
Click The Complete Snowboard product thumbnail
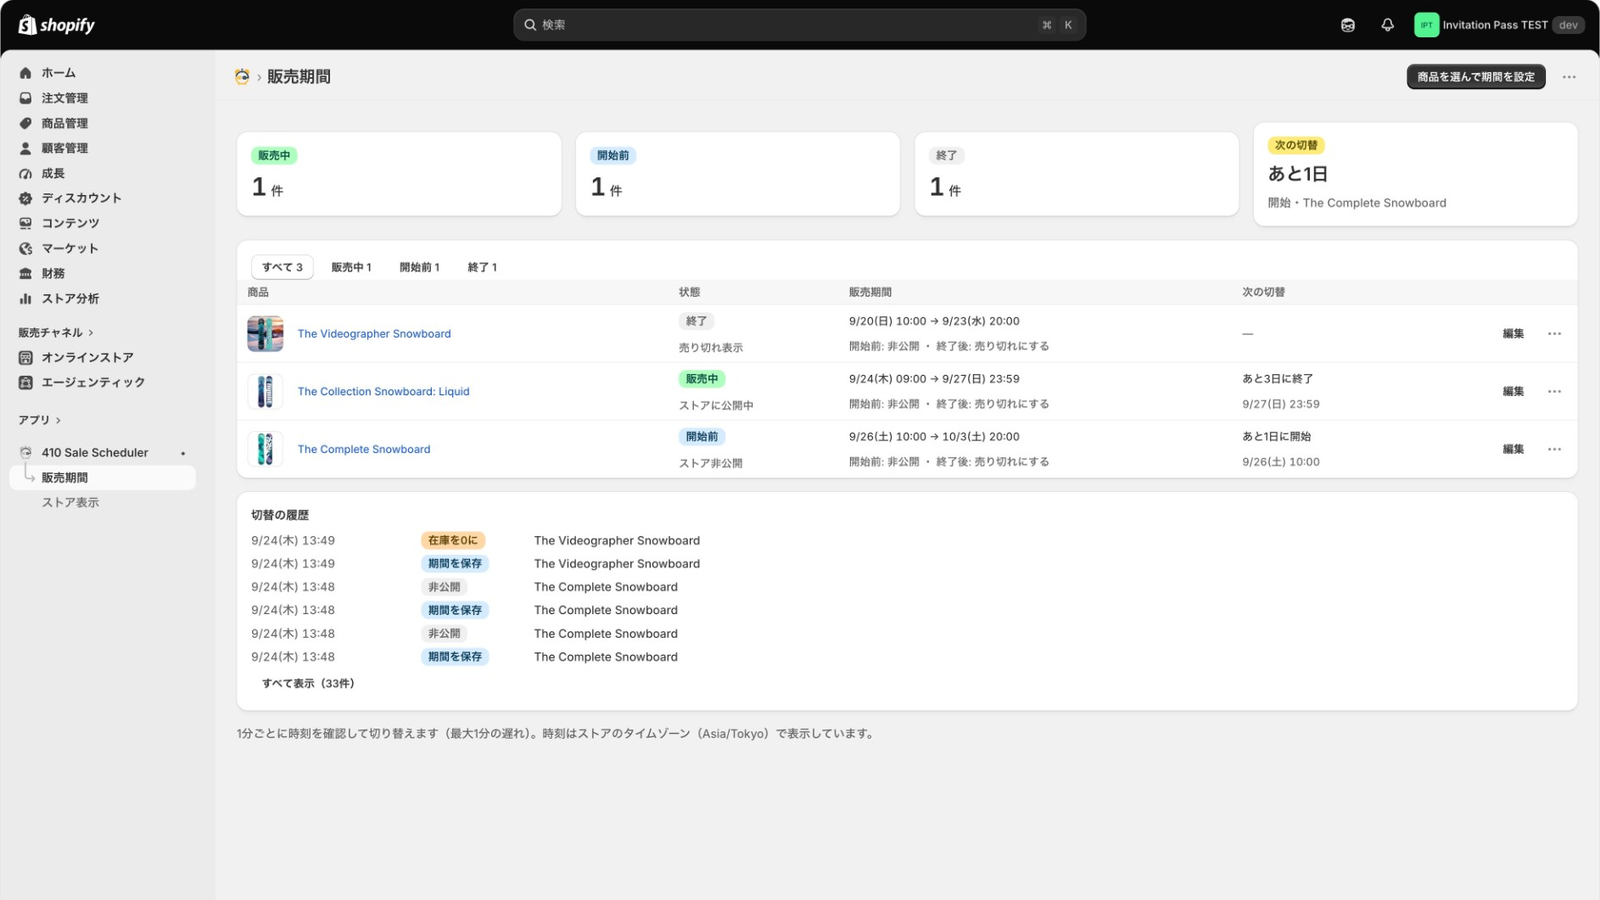265,449
